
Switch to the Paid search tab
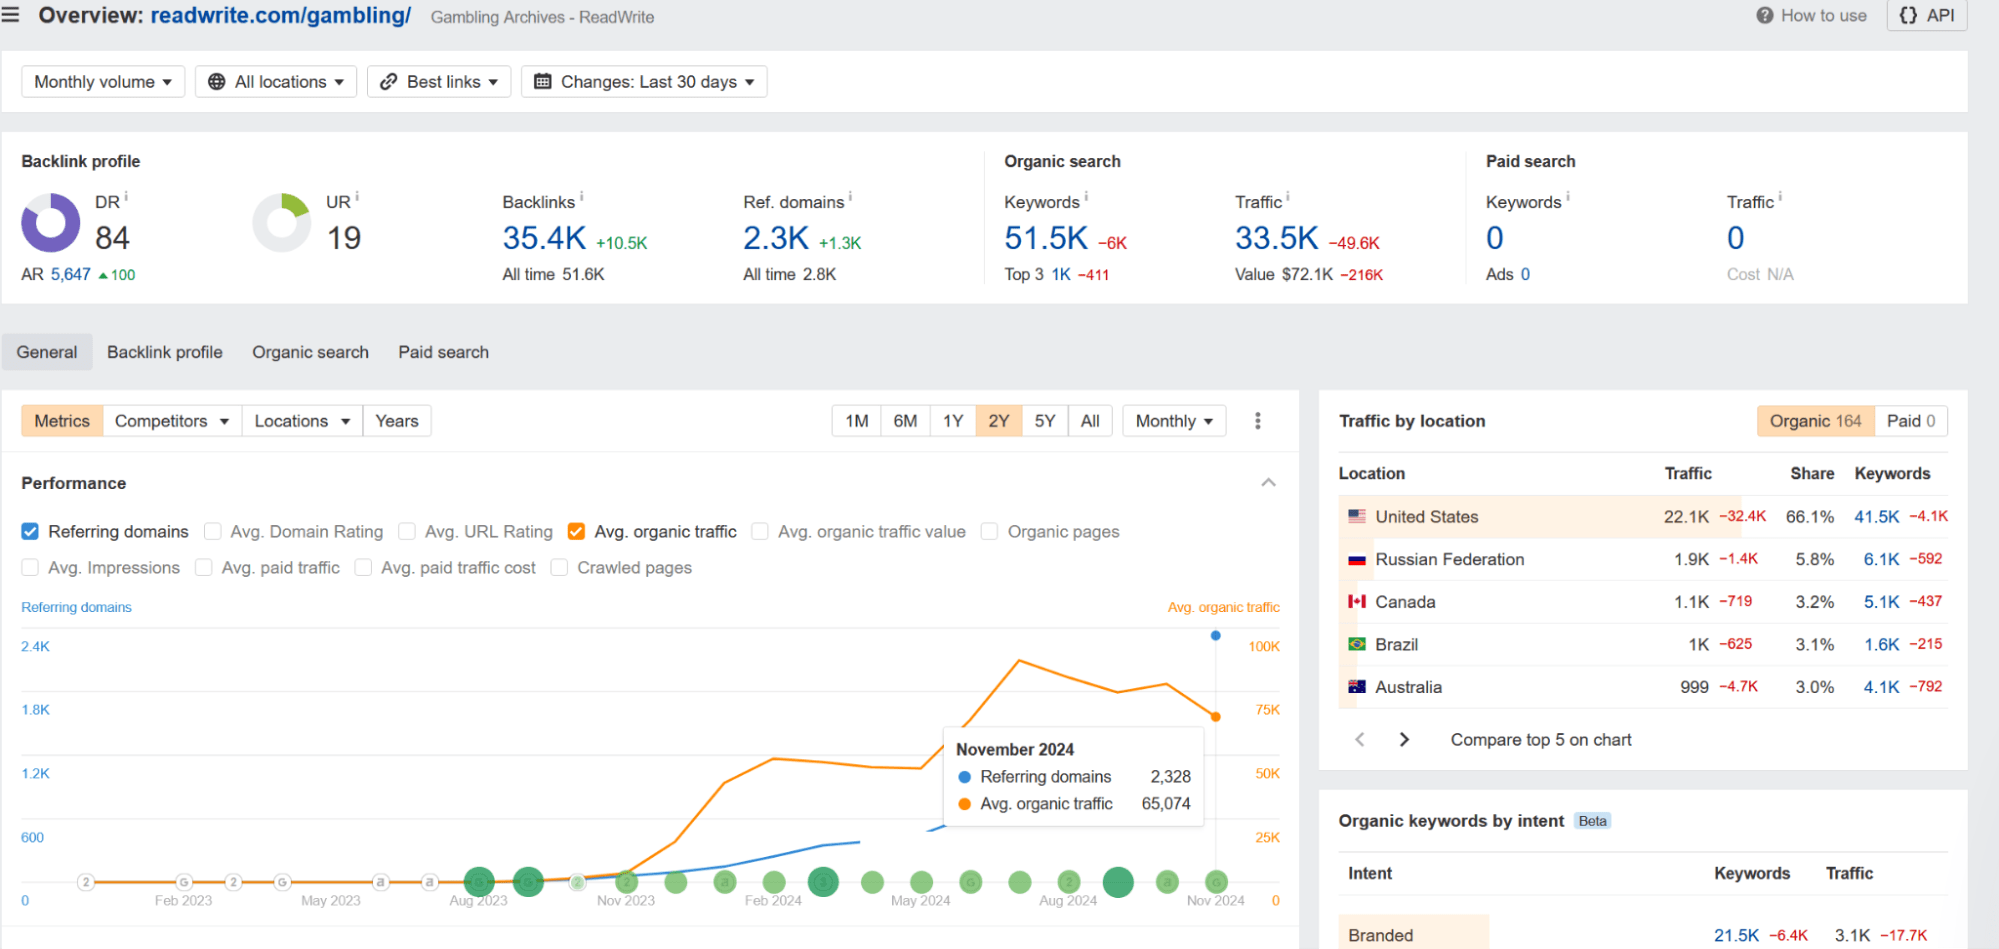(443, 352)
